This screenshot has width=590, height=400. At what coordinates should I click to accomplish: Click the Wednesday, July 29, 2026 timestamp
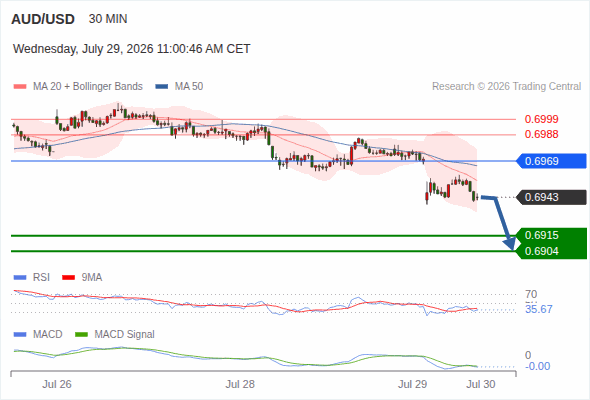coord(132,49)
